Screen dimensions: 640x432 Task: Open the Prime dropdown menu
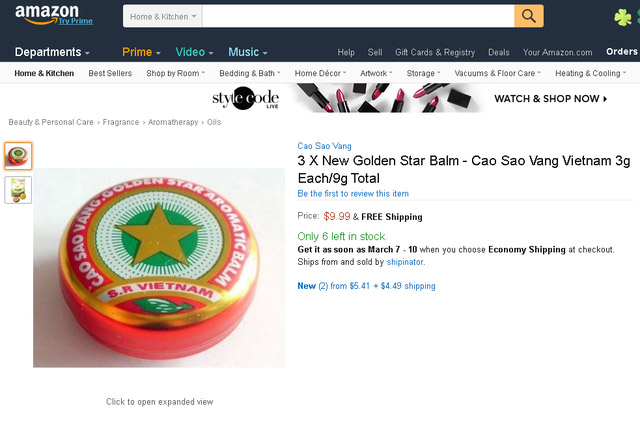click(x=141, y=52)
